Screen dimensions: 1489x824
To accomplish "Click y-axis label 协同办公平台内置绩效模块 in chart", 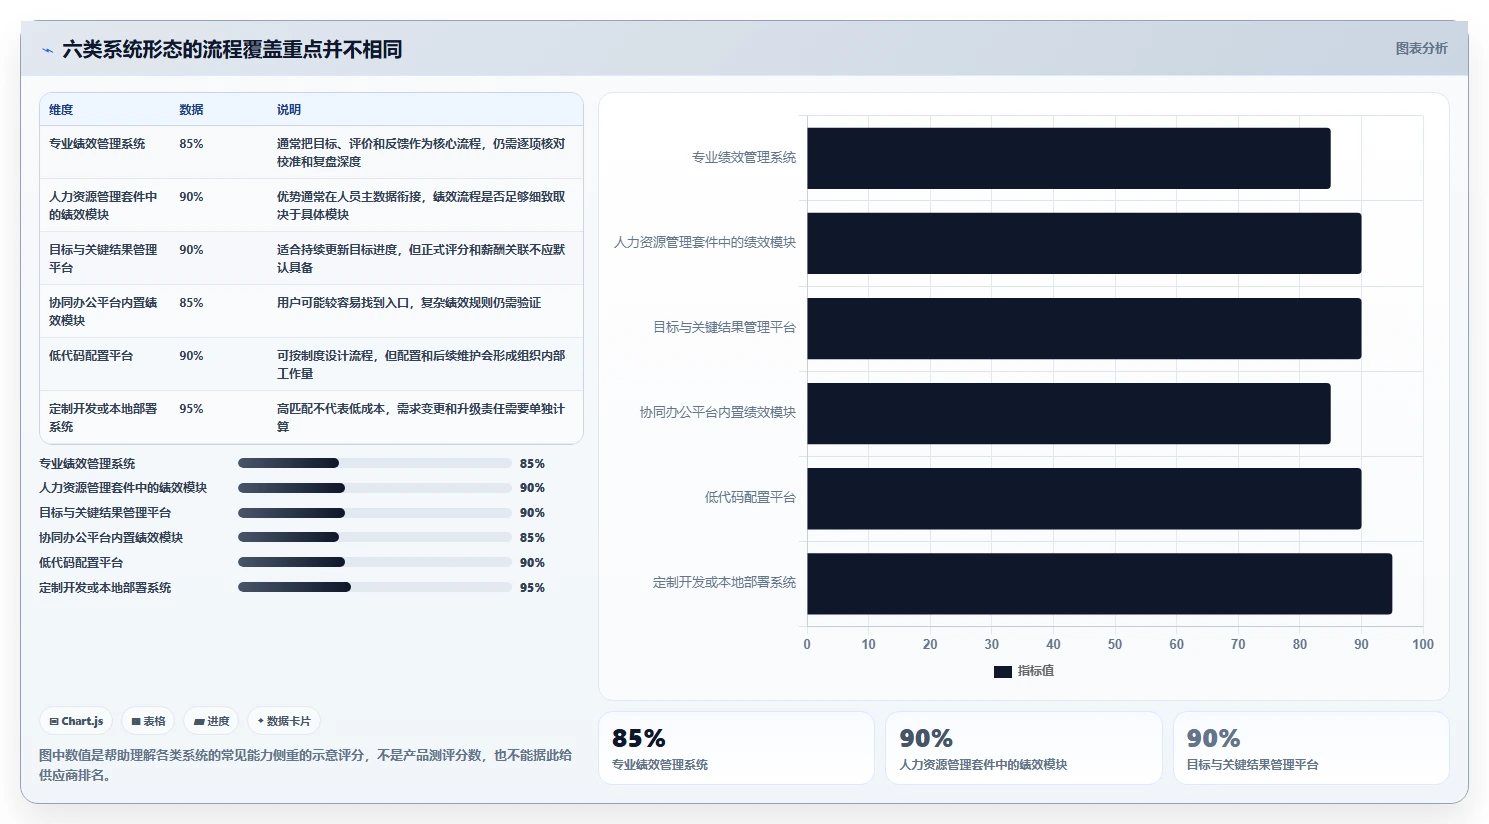I will point(718,412).
